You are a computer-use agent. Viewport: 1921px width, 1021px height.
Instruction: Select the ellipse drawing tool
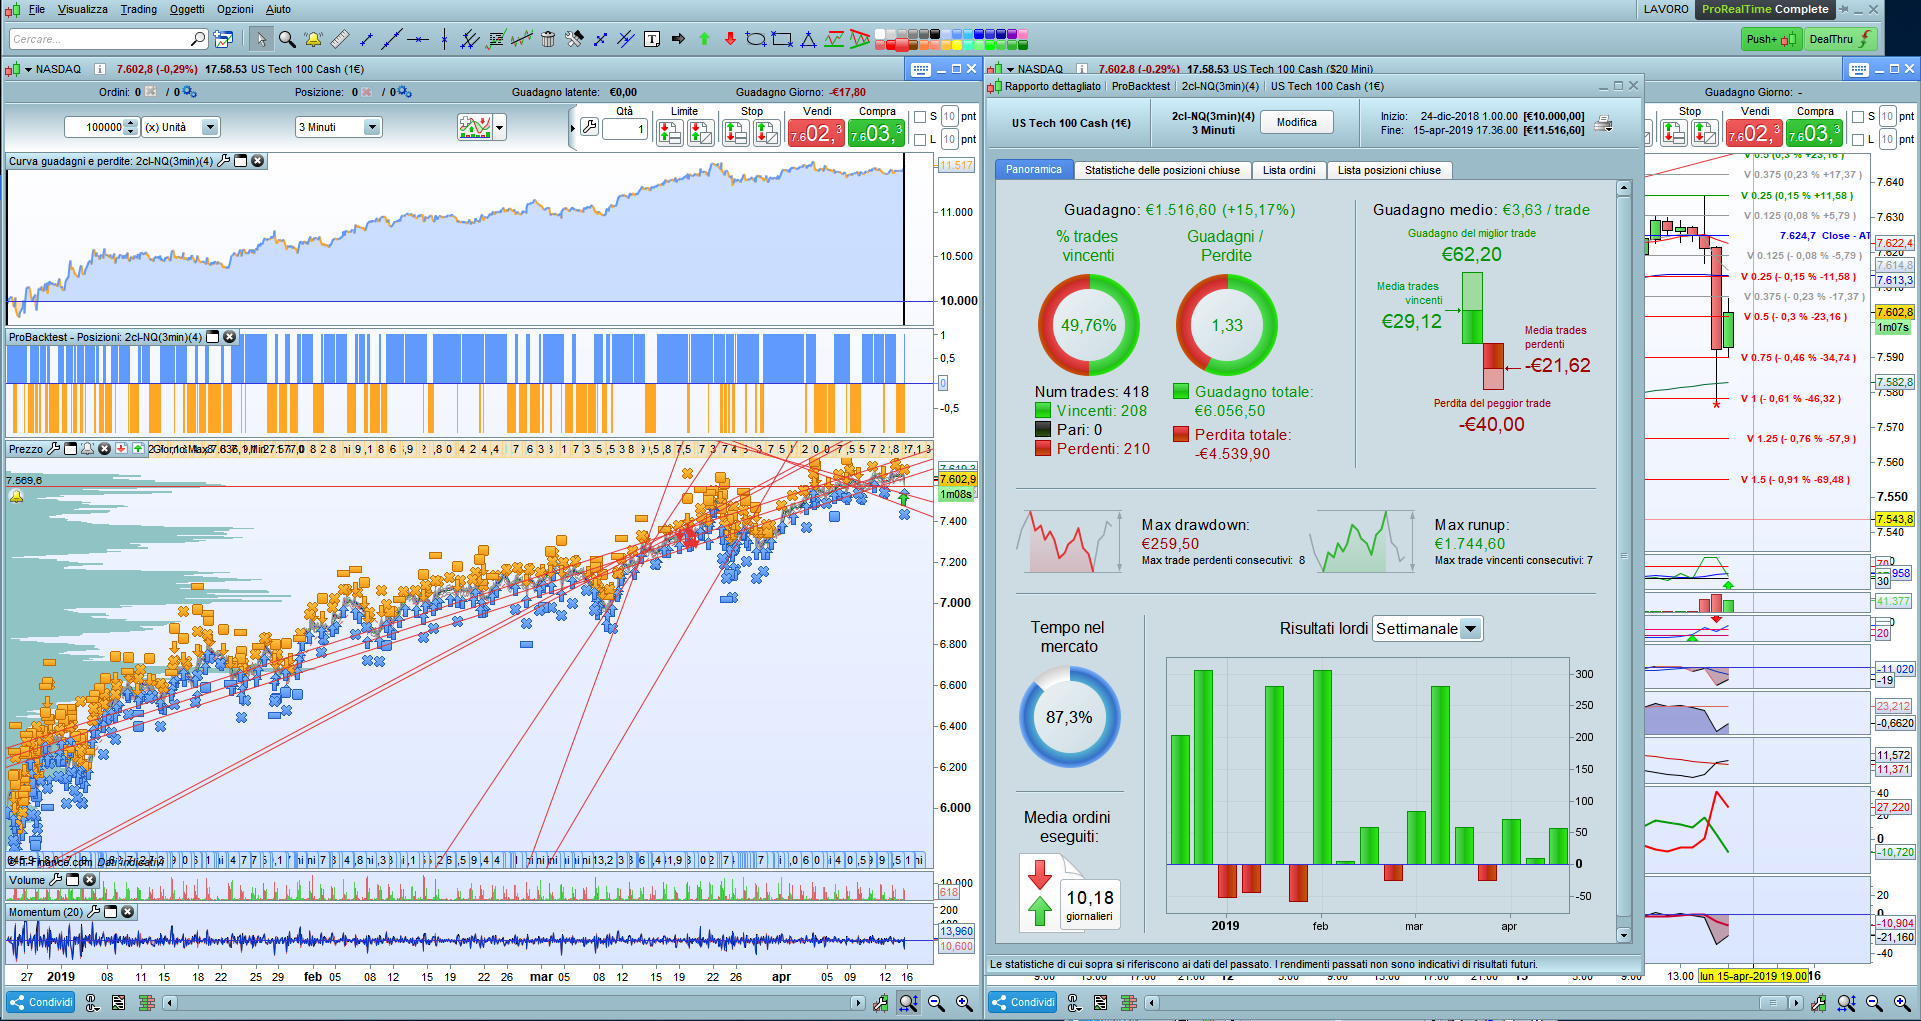[756, 39]
